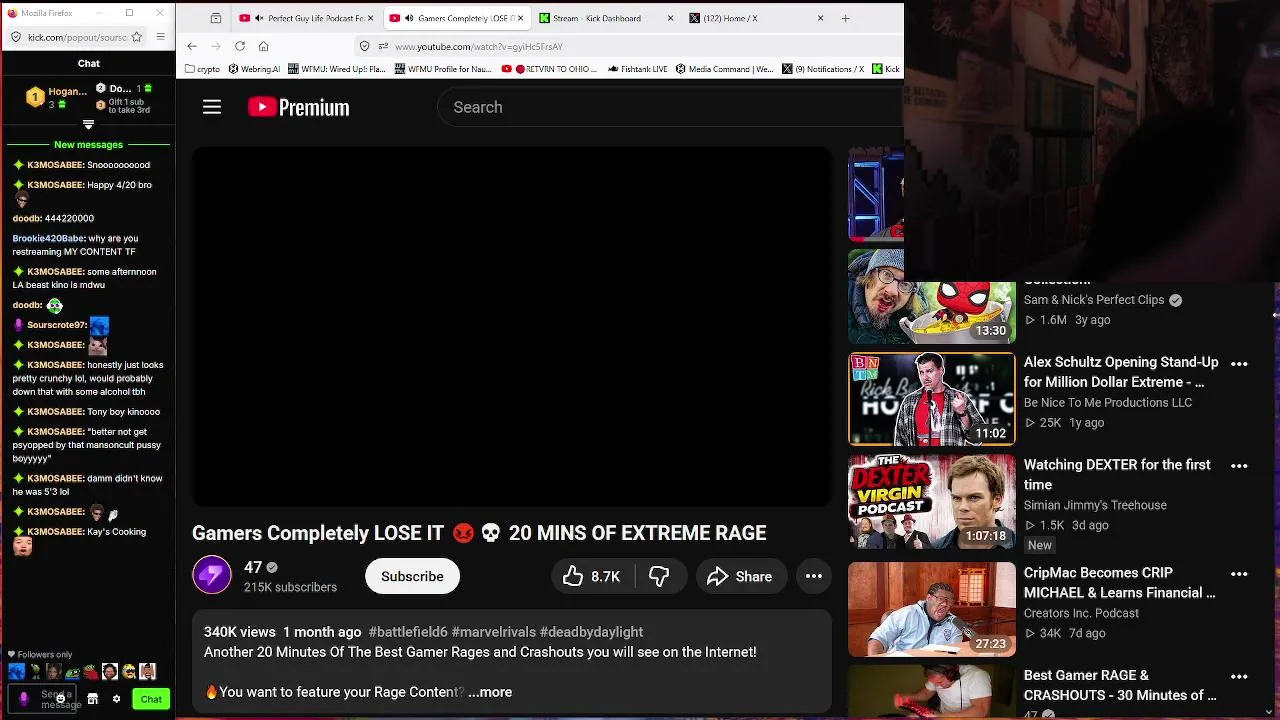The width and height of the screenshot is (1280, 720).
Task: Click inside the black video player
Action: coord(512,327)
